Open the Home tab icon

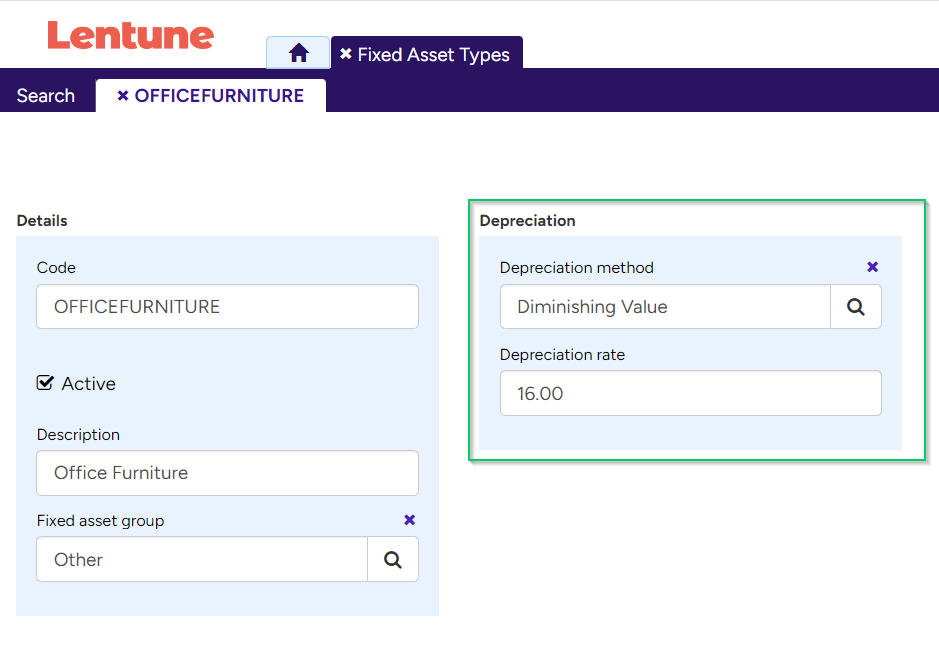(298, 53)
